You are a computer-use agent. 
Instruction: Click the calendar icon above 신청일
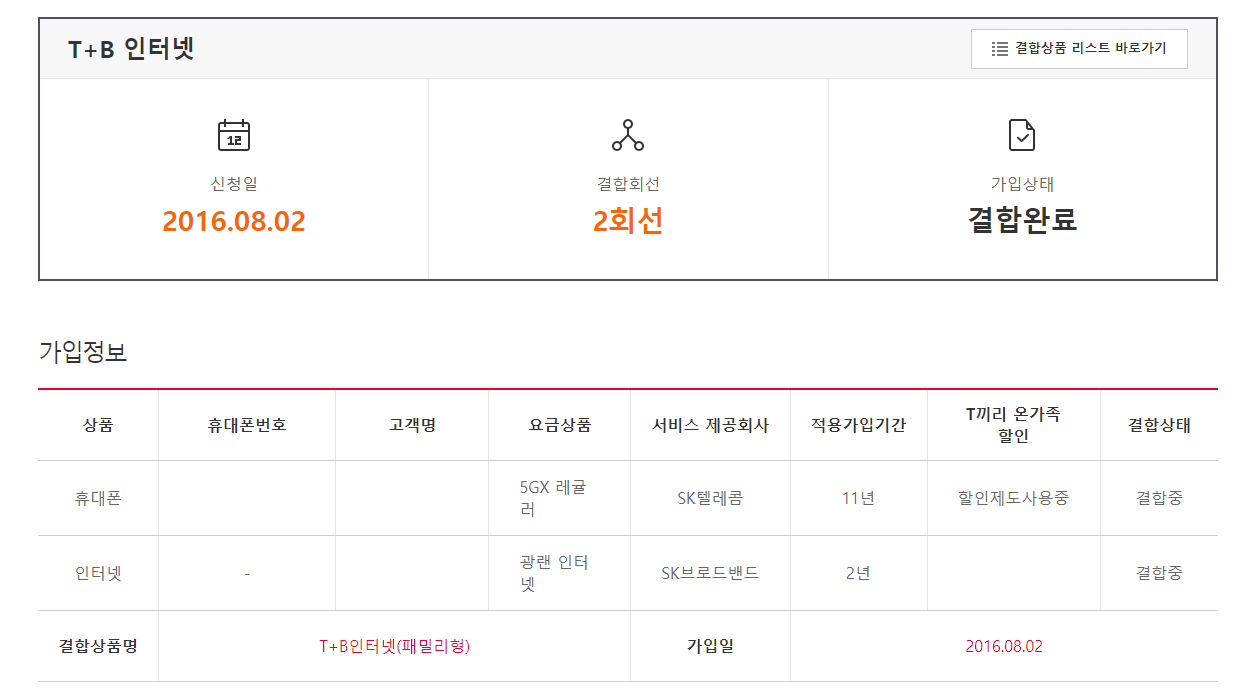click(233, 135)
